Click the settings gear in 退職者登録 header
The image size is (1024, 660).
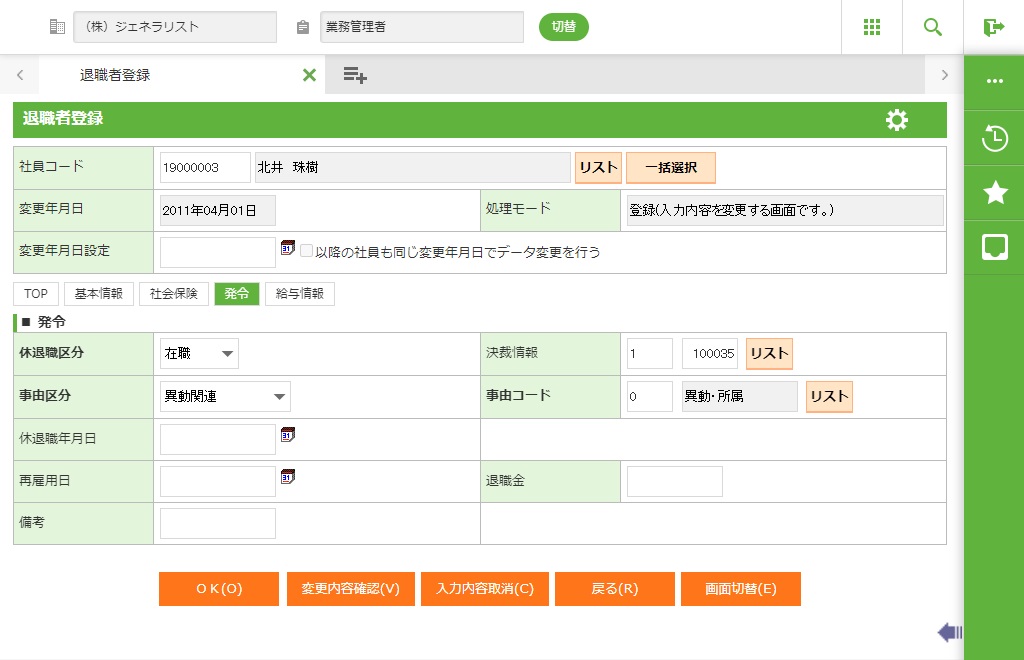pyautogui.click(x=897, y=120)
